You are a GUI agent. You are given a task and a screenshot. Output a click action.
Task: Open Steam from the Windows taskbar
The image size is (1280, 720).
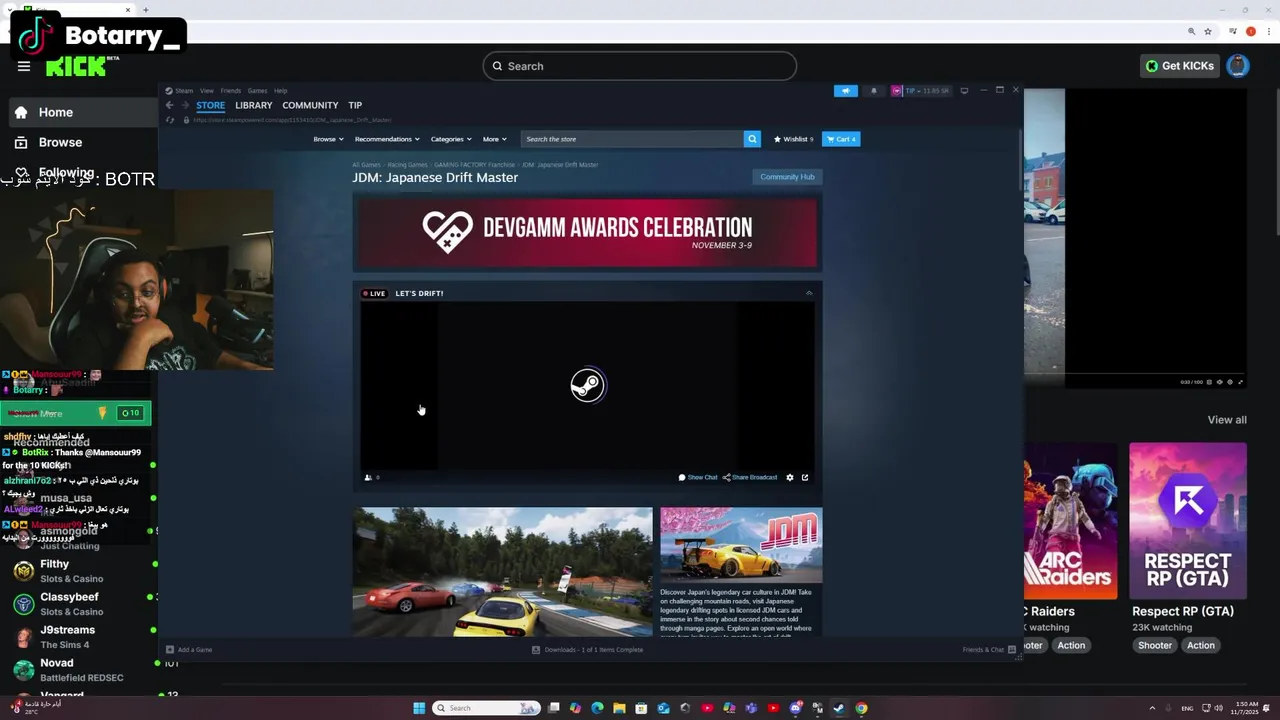click(839, 708)
